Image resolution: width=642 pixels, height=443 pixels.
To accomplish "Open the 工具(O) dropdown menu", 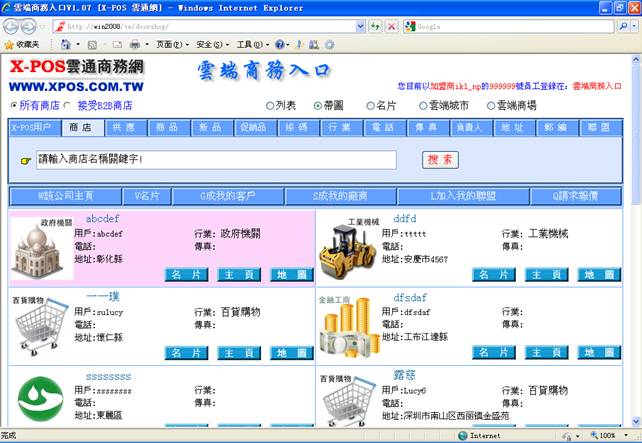I will coord(251,45).
